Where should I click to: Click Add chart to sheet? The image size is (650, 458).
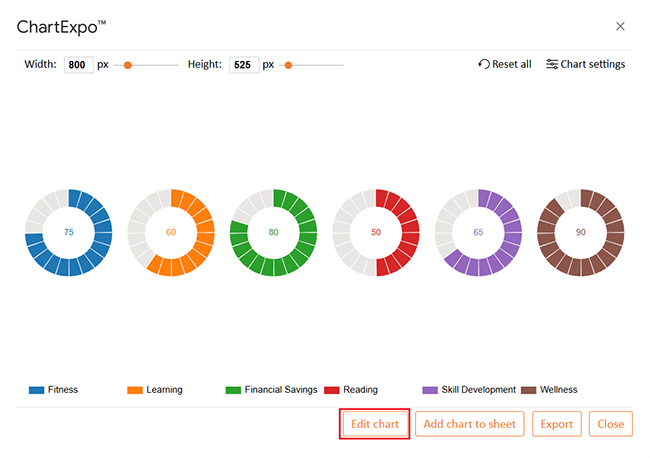pos(470,424)
